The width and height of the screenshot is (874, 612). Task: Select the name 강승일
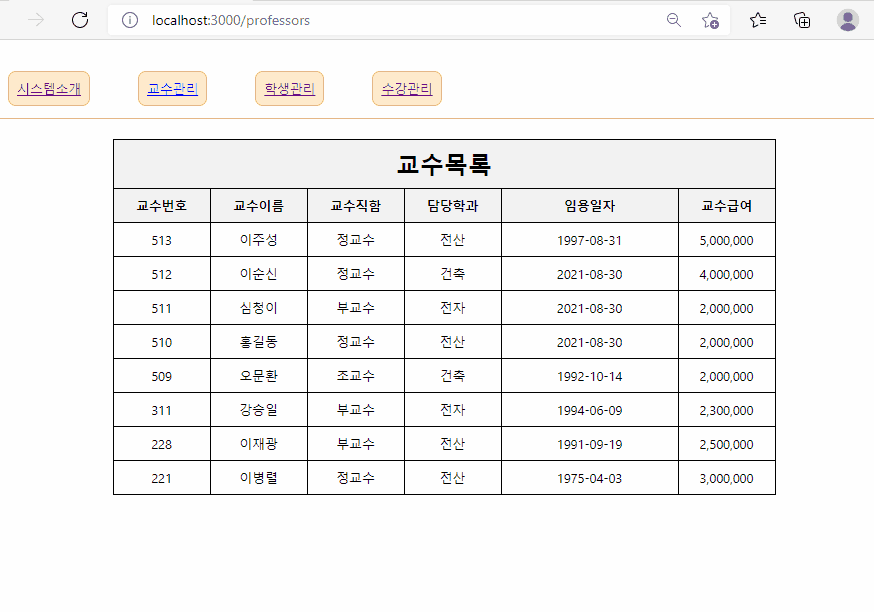(259, 410)
